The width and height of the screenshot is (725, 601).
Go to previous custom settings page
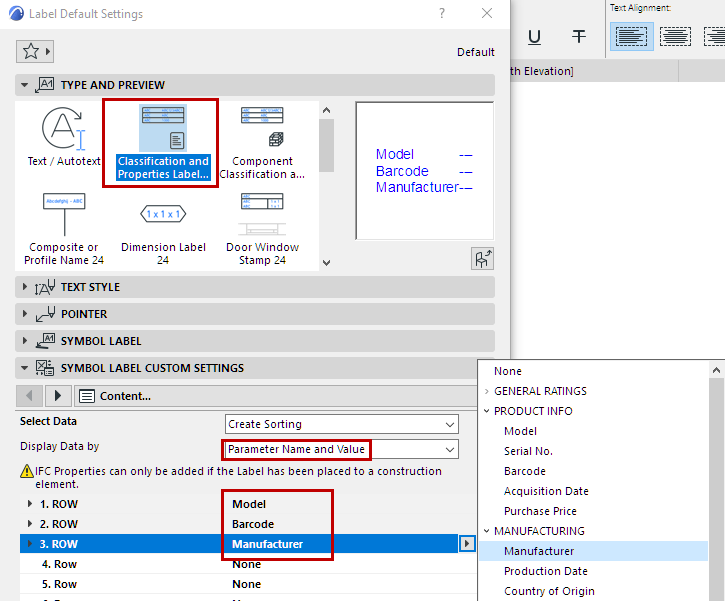click(x=29, y=396)
